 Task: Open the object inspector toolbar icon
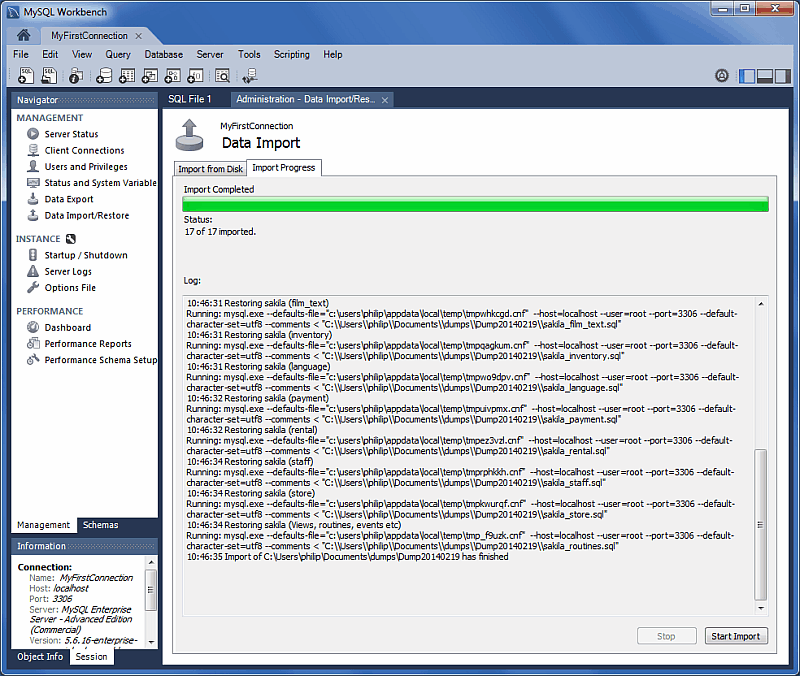tap(76, 76)
